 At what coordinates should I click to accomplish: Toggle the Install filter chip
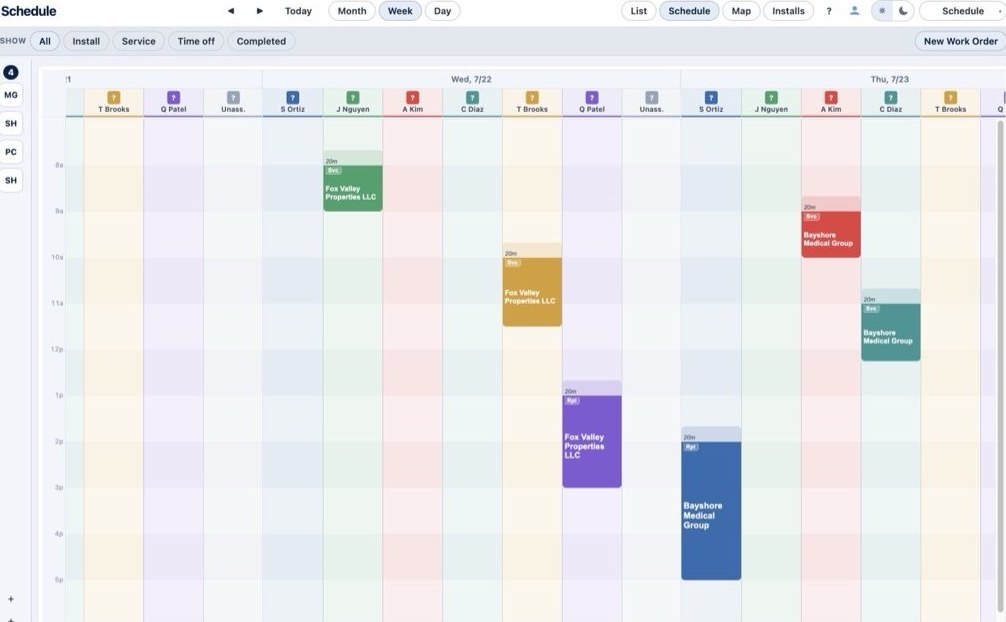[x=86, y=41]
